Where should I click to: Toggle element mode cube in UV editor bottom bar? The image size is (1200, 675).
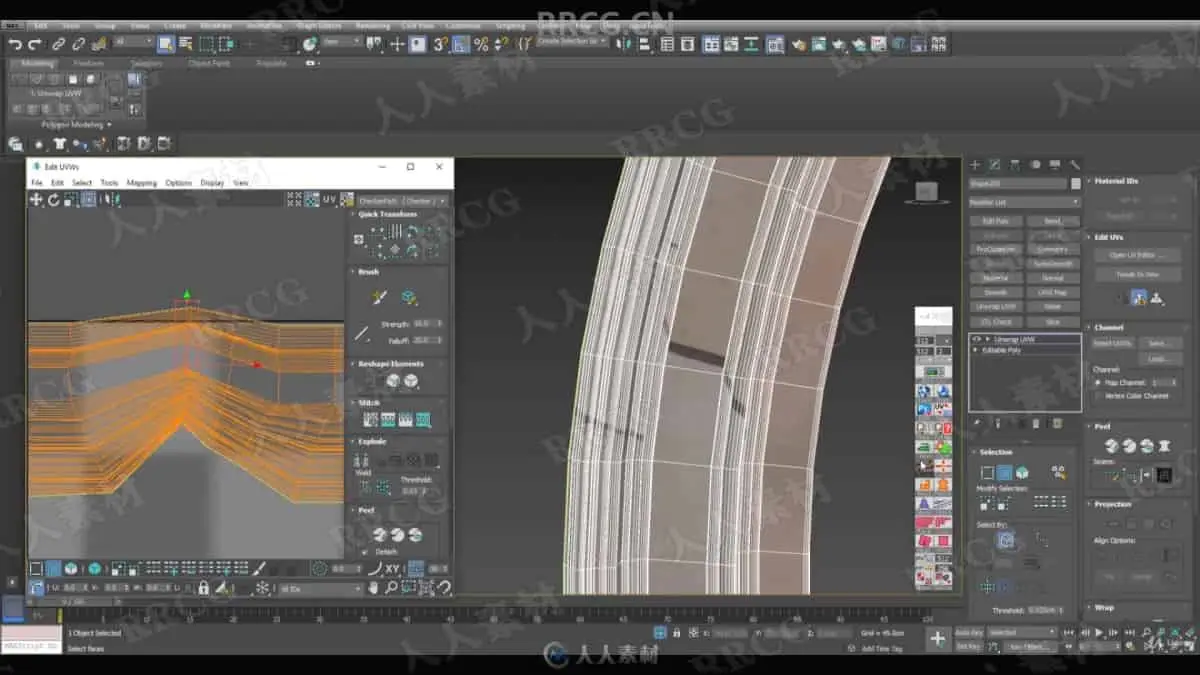95,568
